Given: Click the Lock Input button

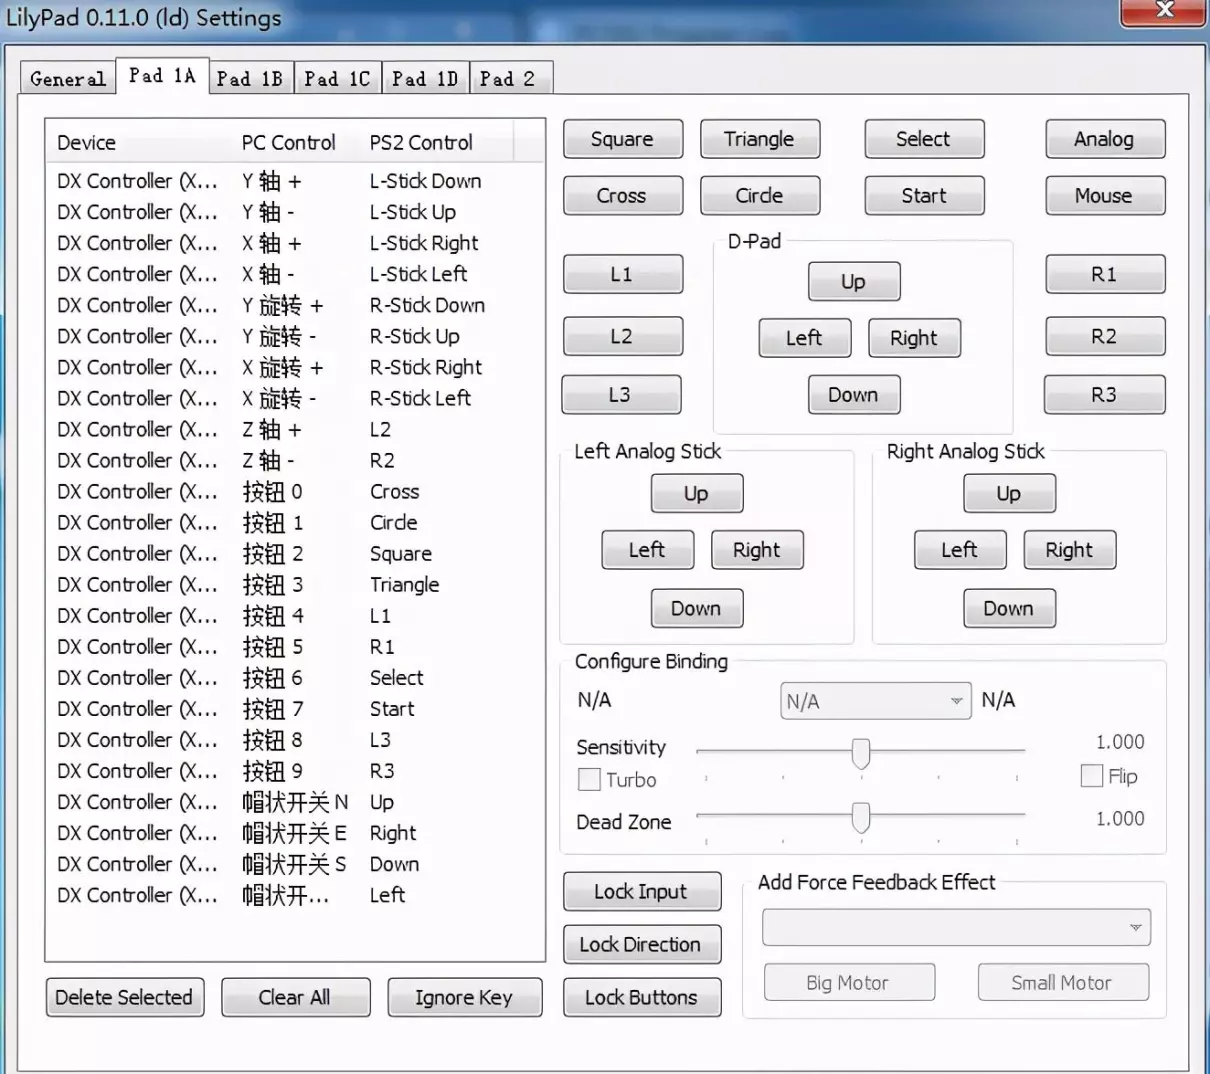Looking at the screenshot, I should [x=642, y=891].
